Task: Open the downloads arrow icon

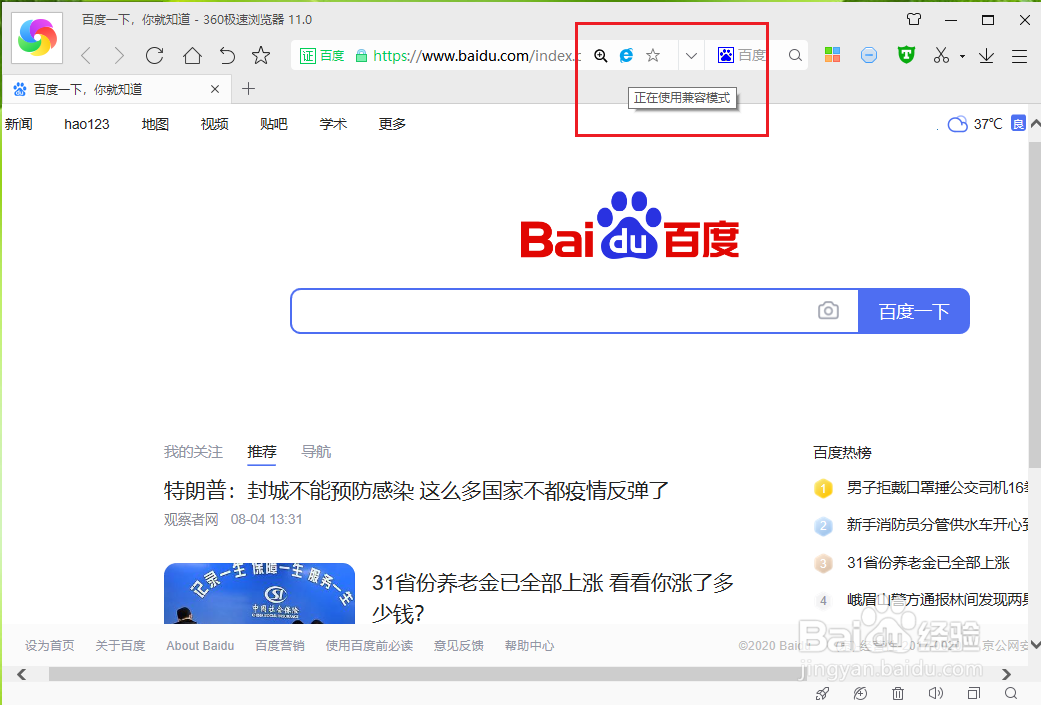Action: [x=987, y=56]
